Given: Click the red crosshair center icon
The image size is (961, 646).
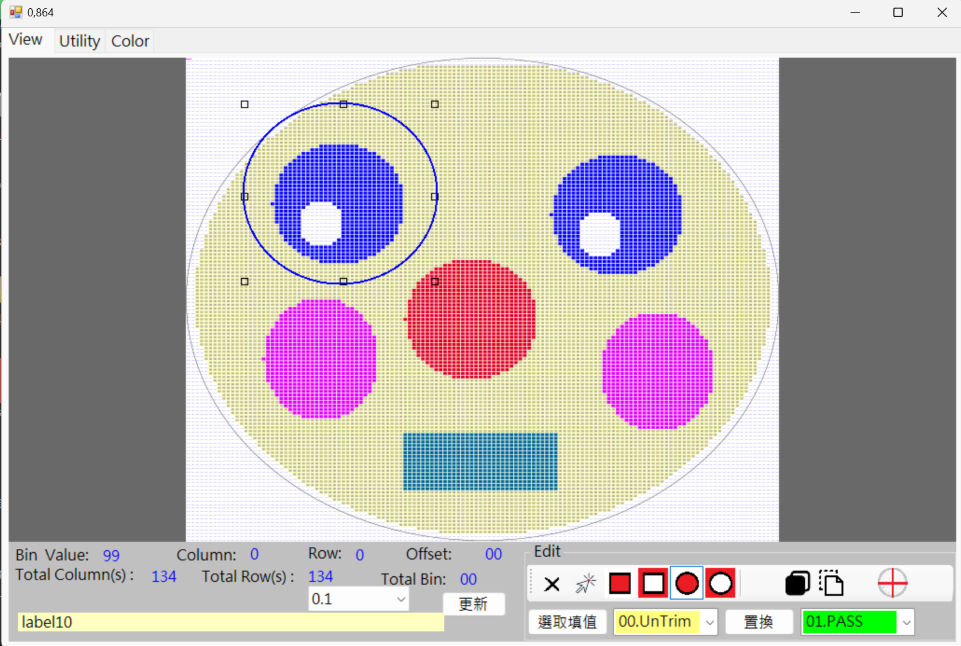Looking at the screenshot, I should pyautogui.click(x=892, y=583).
